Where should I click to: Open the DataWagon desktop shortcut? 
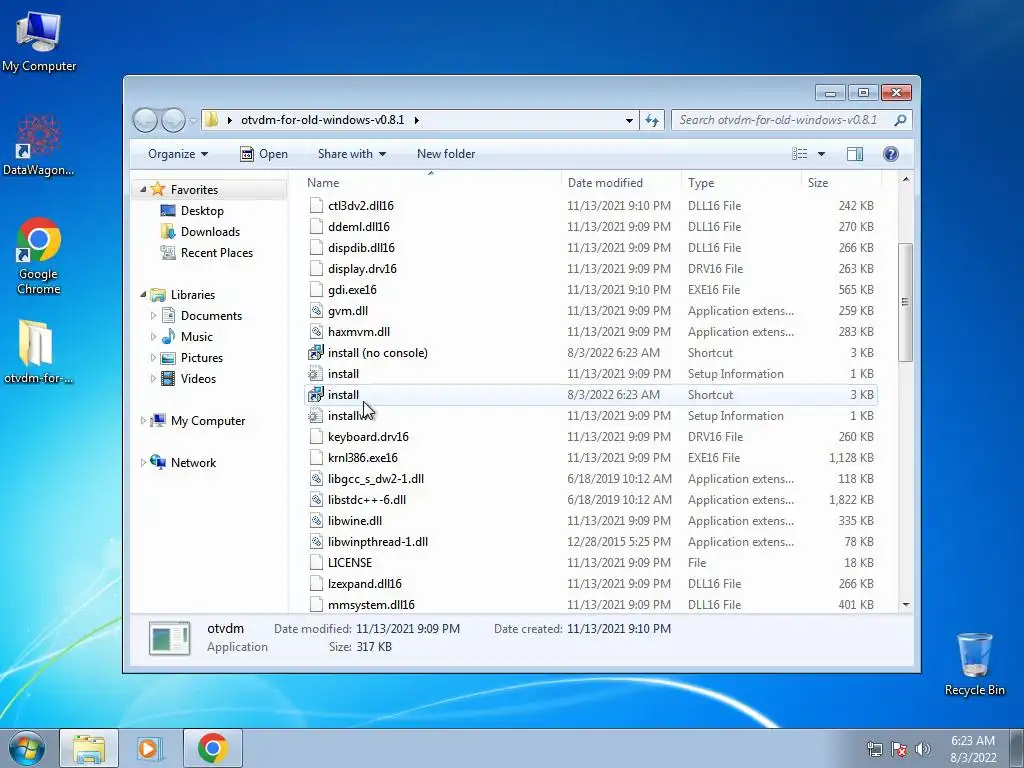point(38,145)
